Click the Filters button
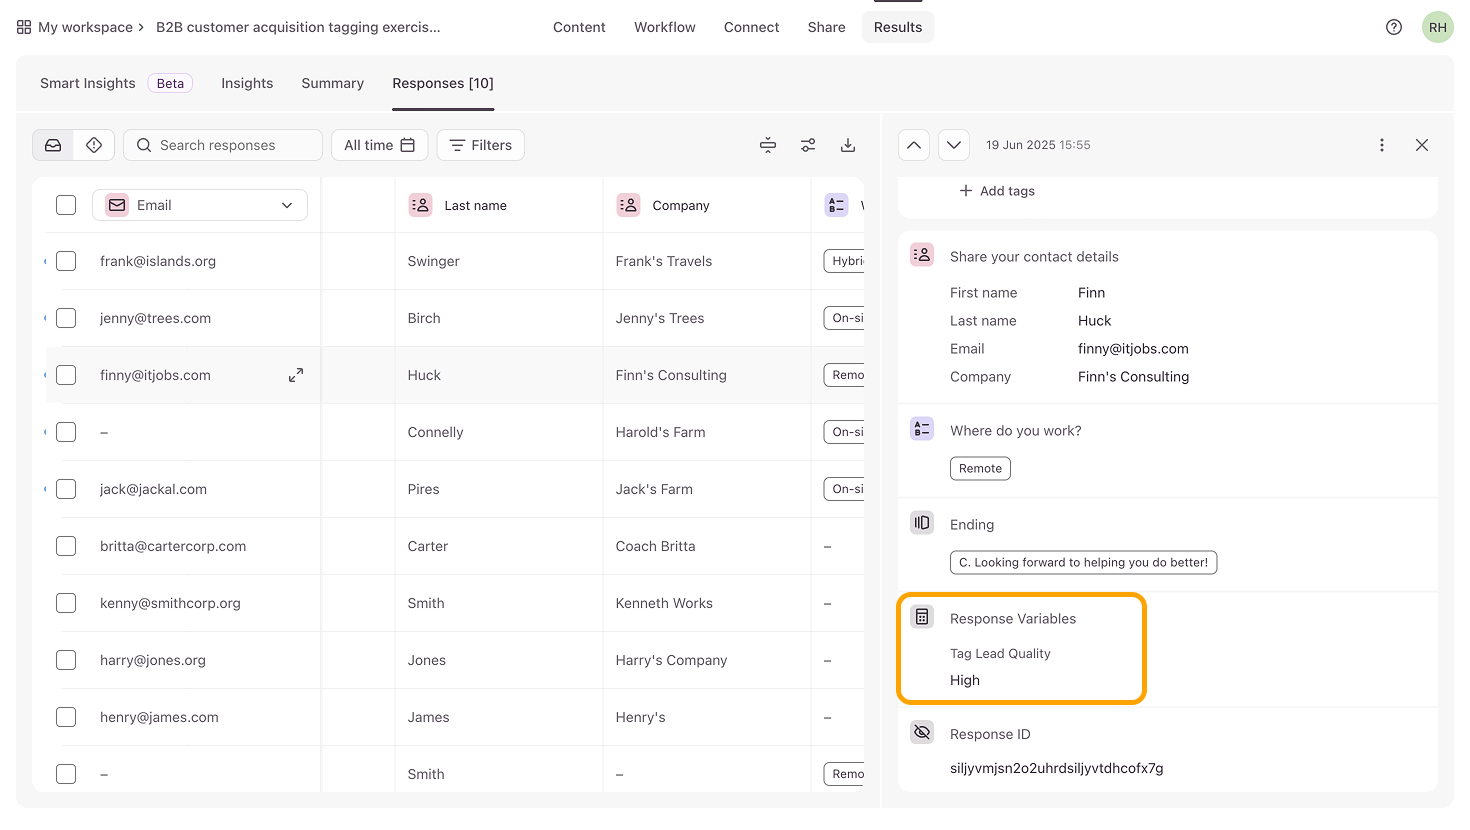The width and height of the screenshot is (1470, 830). pos(480,145)
